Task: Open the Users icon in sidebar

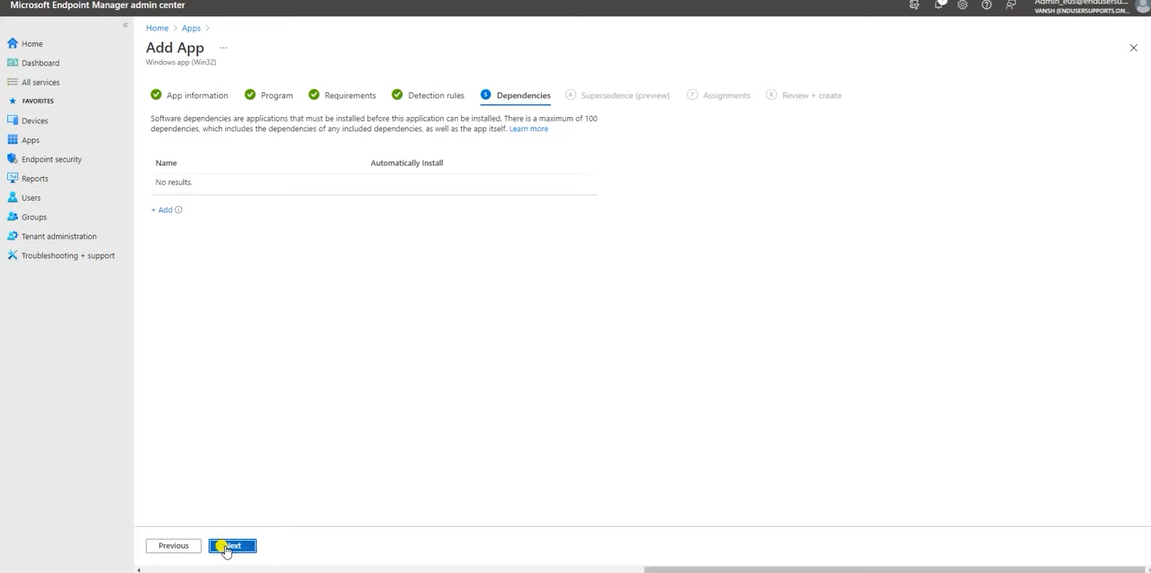Action: (12, 197)
